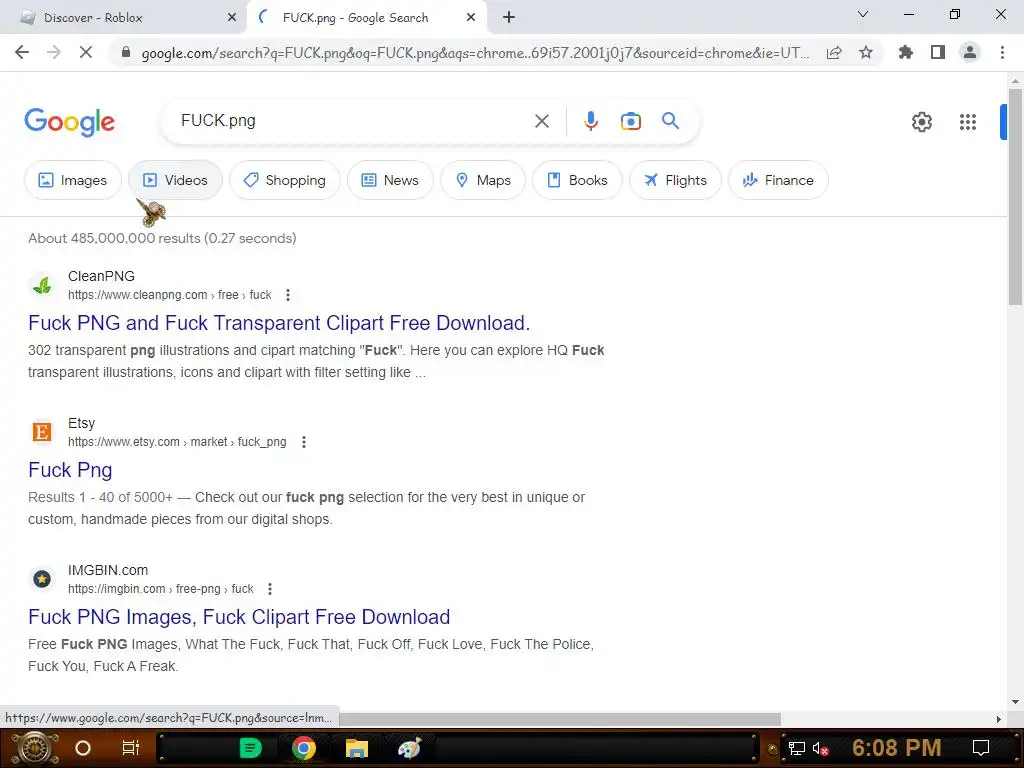Open the Cortana circle on taskbar
This screenshot has height=768, width=1024.
coord(83,748)
